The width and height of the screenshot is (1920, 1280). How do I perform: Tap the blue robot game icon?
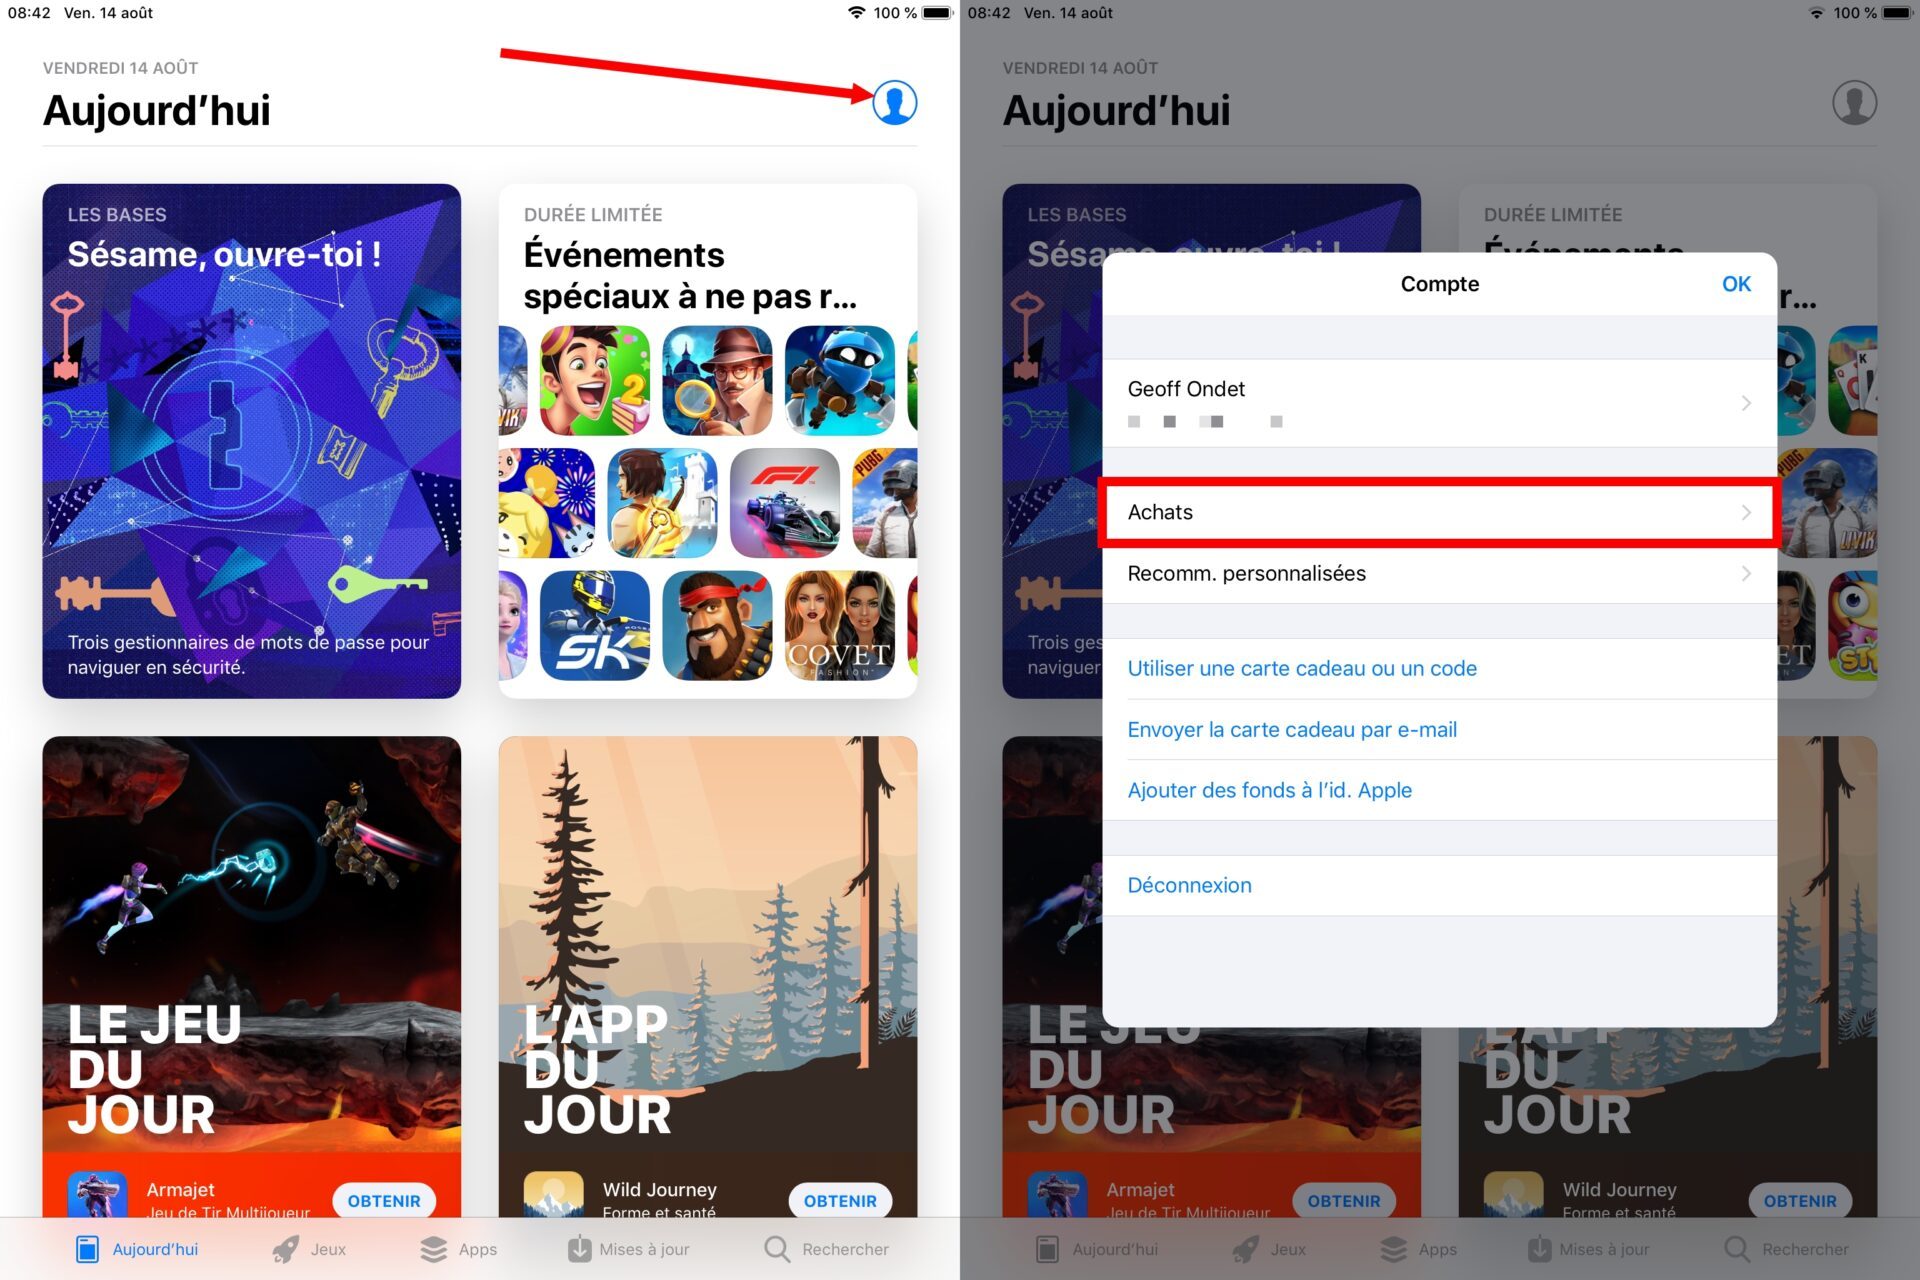click(x=839, y=380)
